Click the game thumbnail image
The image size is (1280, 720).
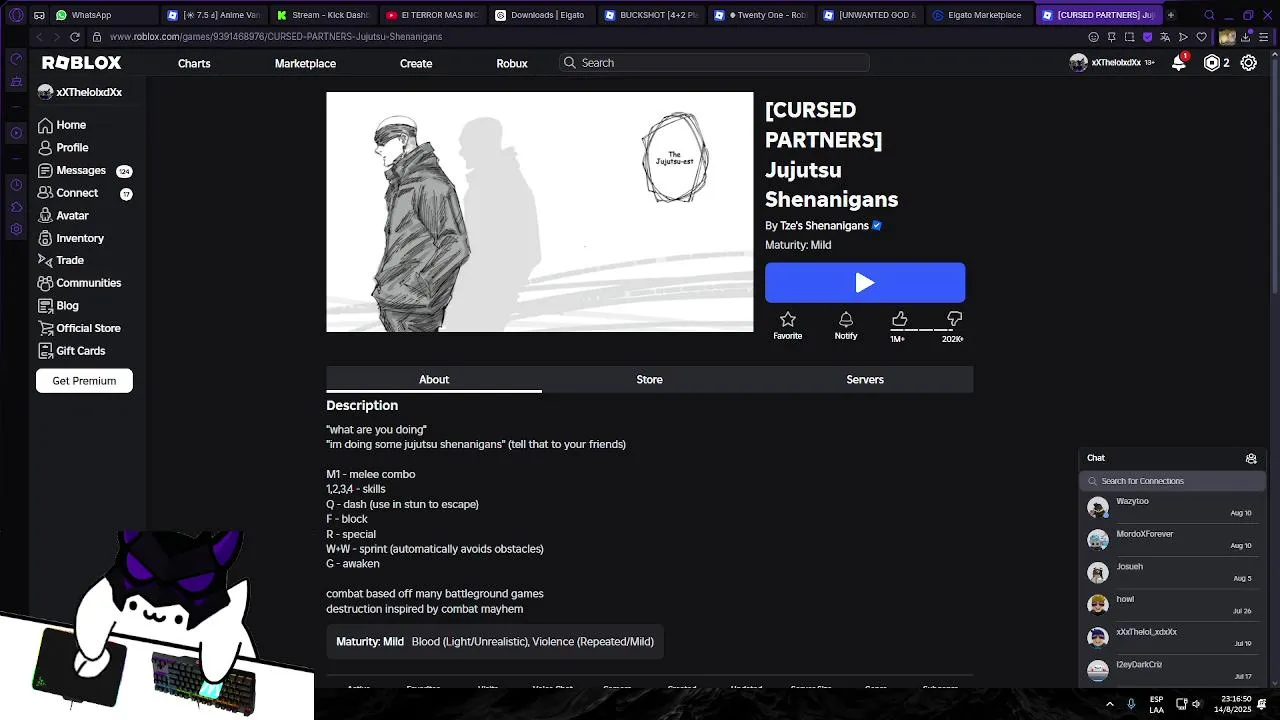(540, 212)
